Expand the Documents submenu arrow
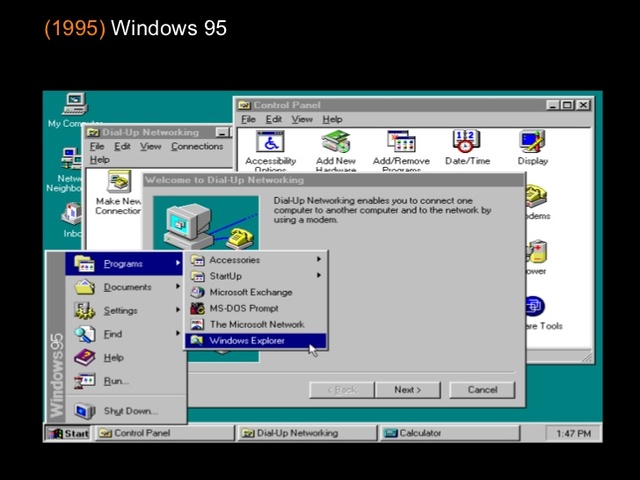The image size is (640, 480). point(178,287)
